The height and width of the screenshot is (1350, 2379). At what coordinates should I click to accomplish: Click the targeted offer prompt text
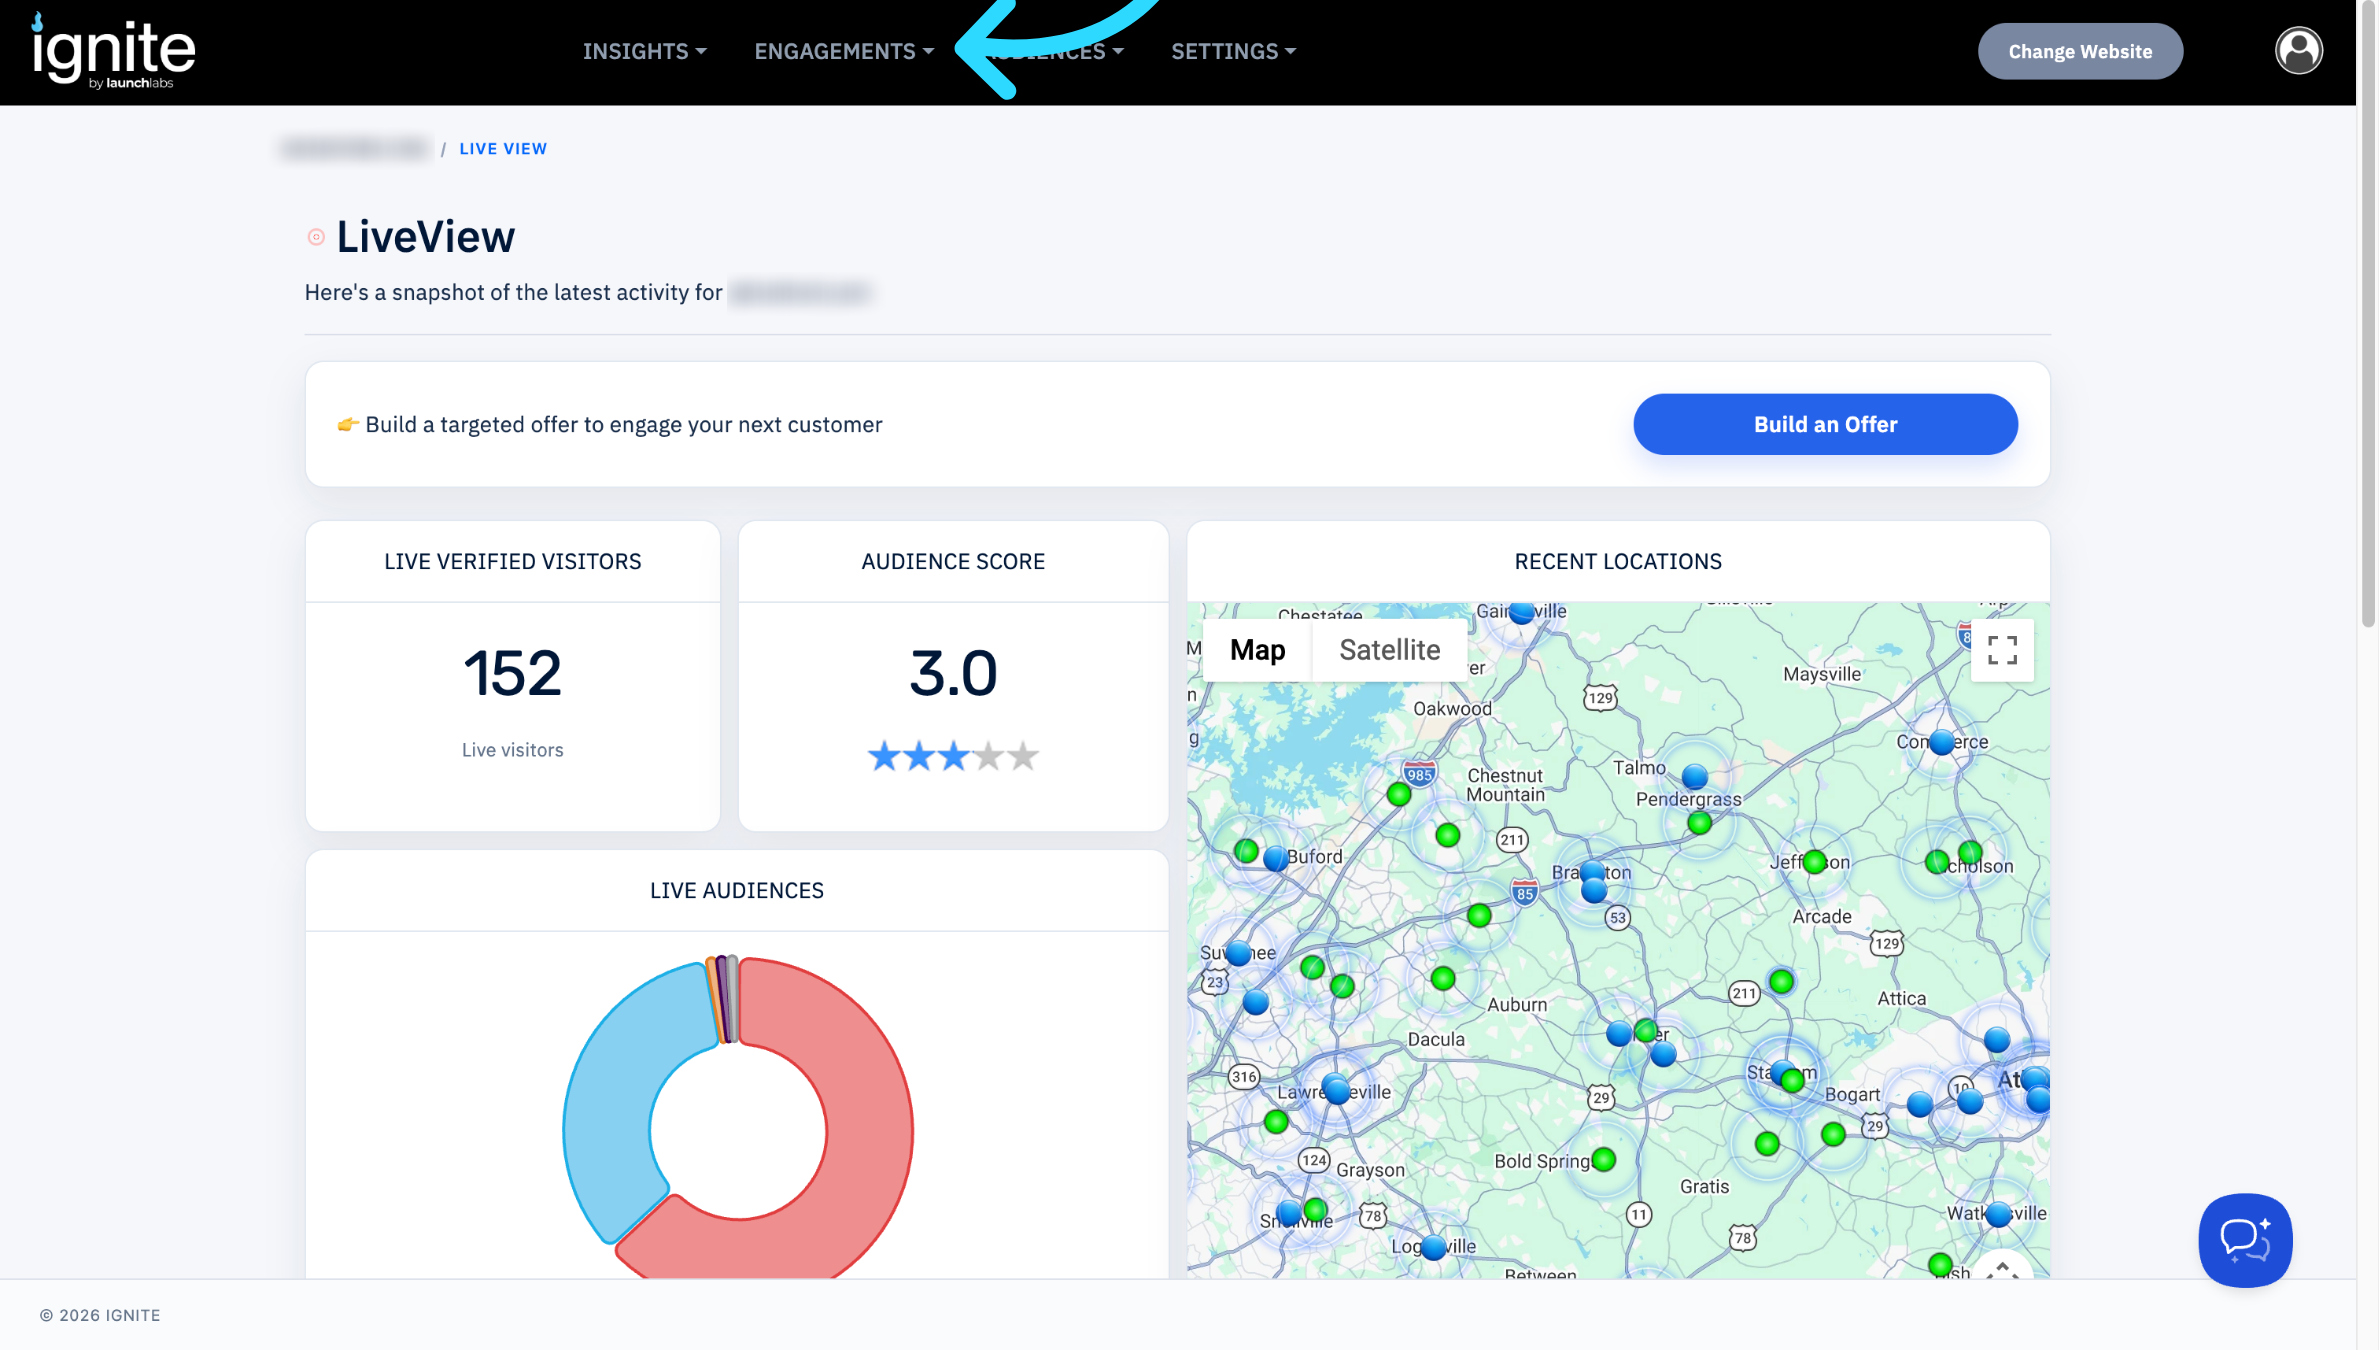point(624,425)
